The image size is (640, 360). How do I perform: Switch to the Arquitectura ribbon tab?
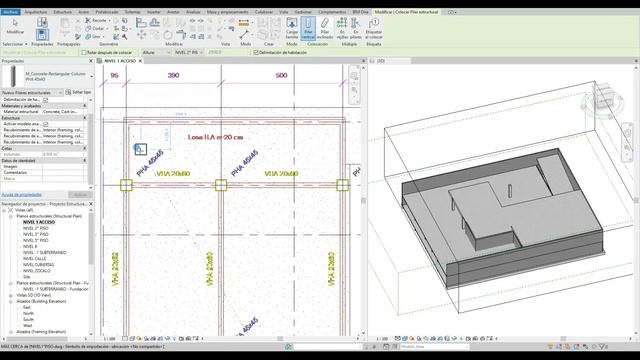36,12
